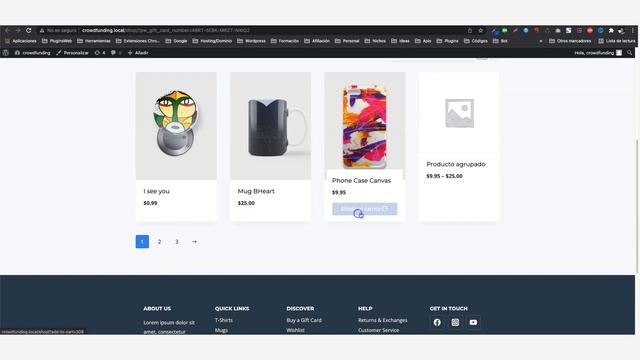The width and height of the screenshot is (640, 360).
Task: Open the Wordpress bookmarks folder
Action: (251, 41)
